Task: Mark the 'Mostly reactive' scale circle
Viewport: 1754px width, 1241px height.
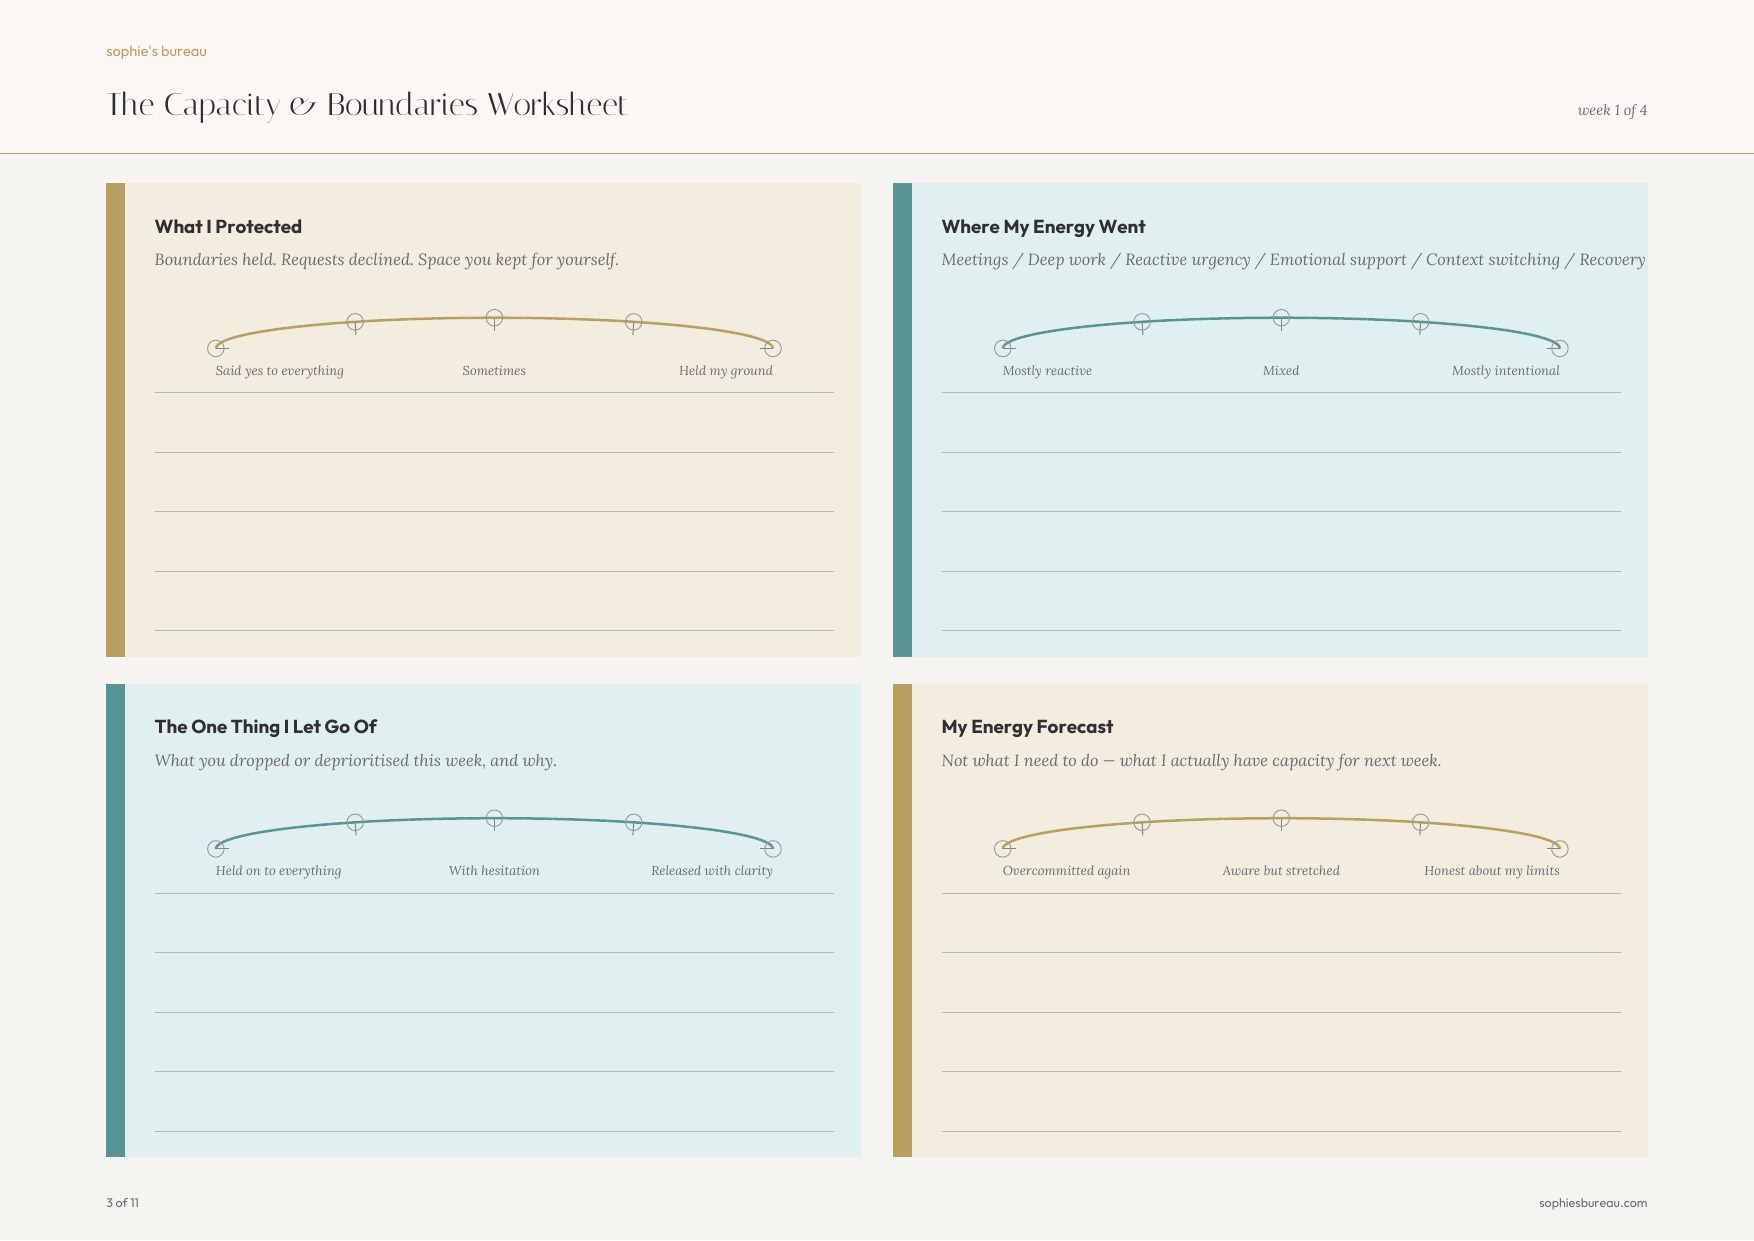Action: click(1003, 348)
